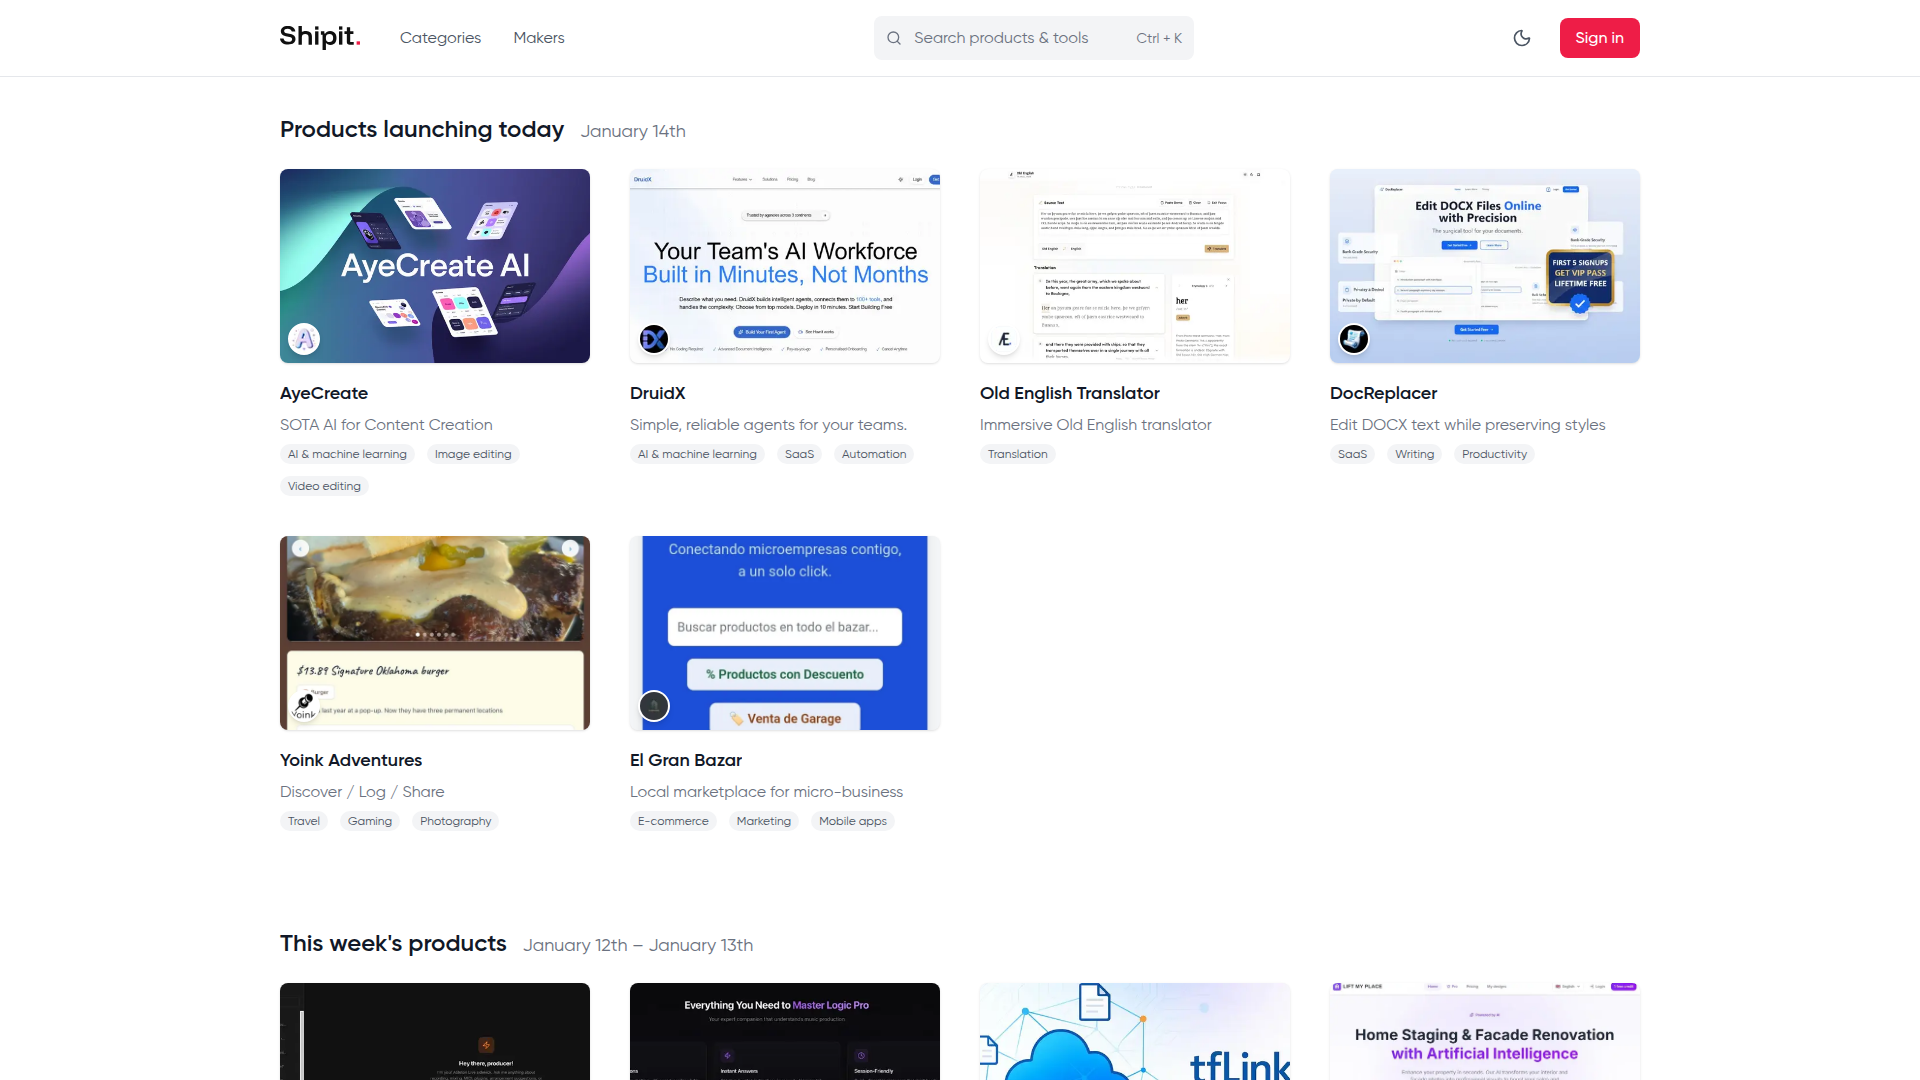Select DocReplacer's SaaS tag
The height and width of the screenshot is (1080, 1920).
click(x=1352, y=454)
